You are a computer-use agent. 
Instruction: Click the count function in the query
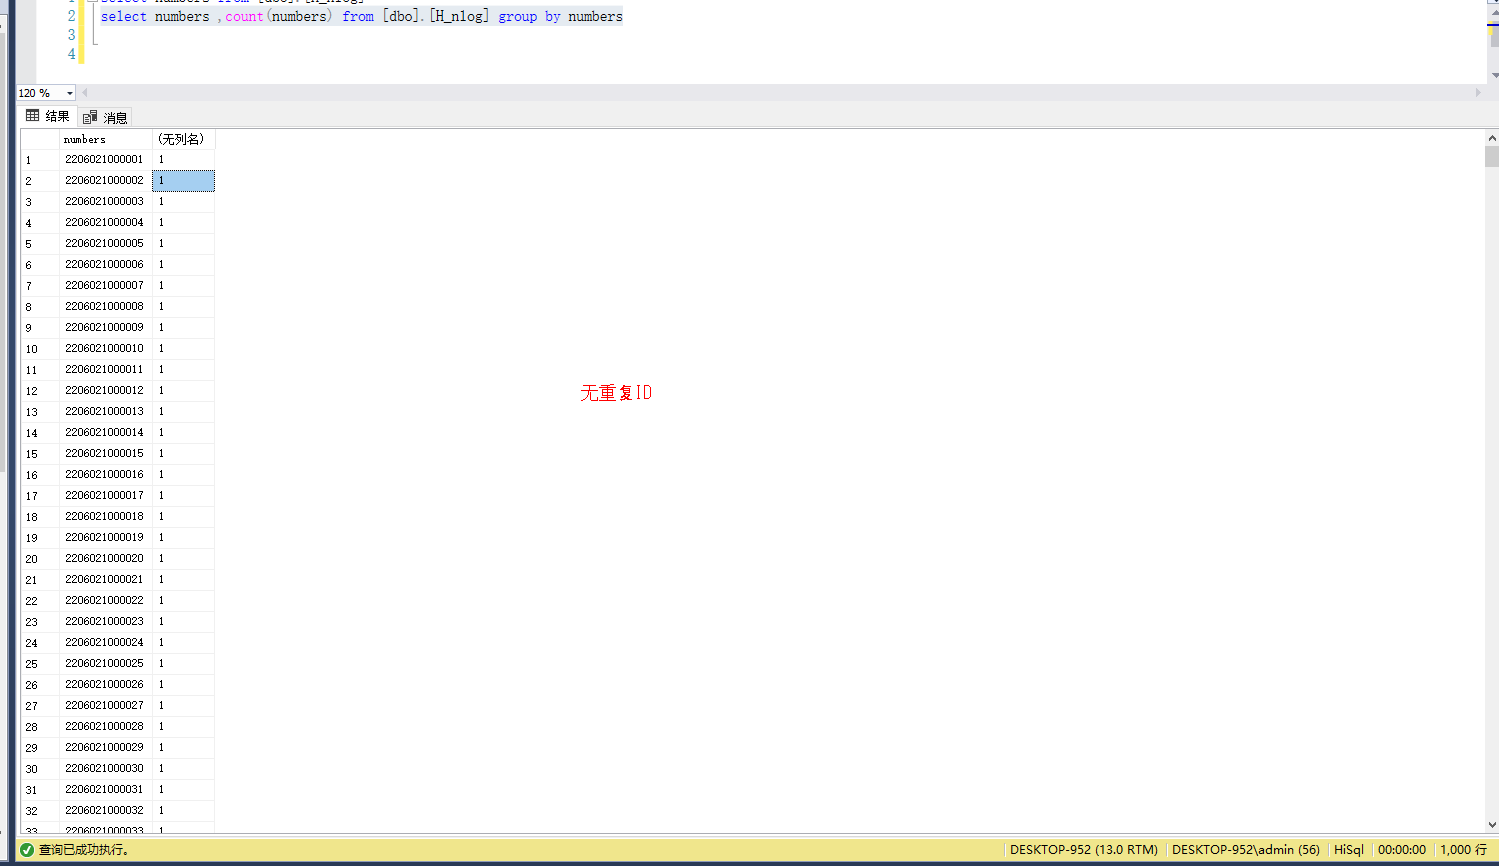click(x=245, y=16)
